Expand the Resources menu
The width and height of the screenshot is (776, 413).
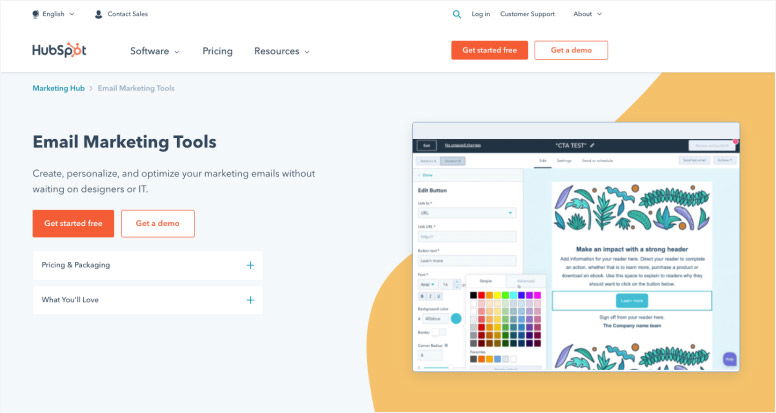pos(282,51)
